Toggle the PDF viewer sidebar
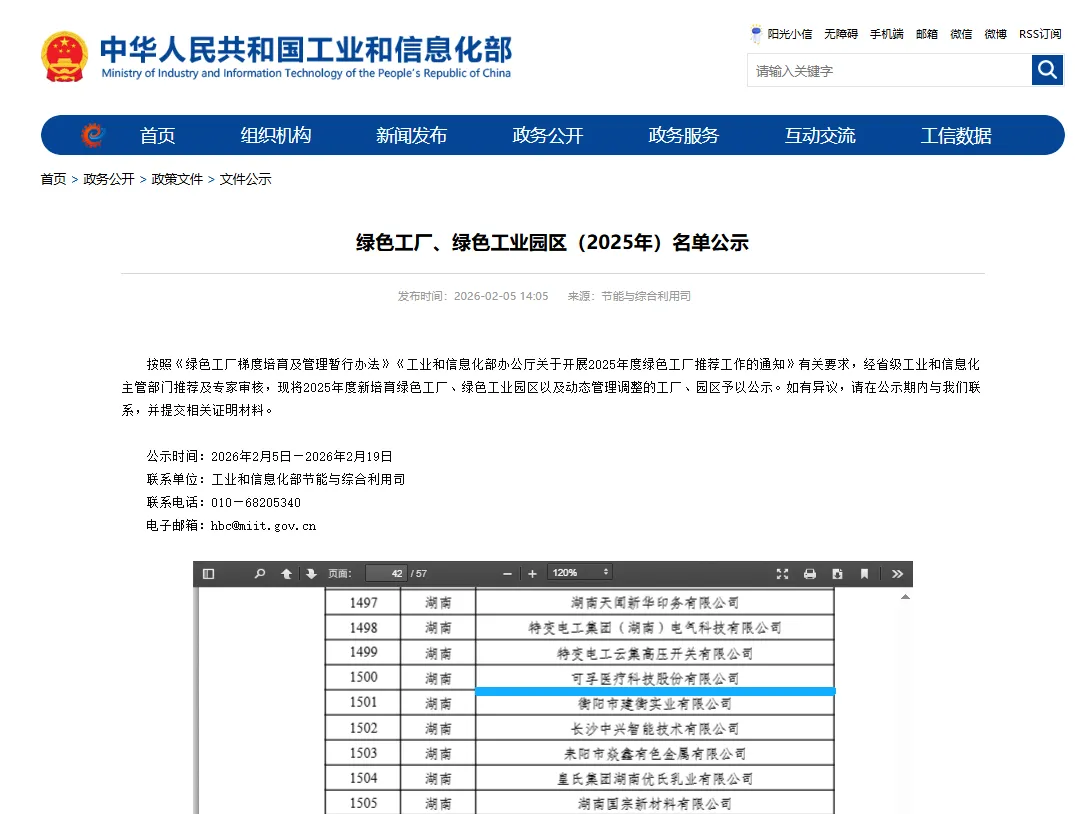 [208, 574]
